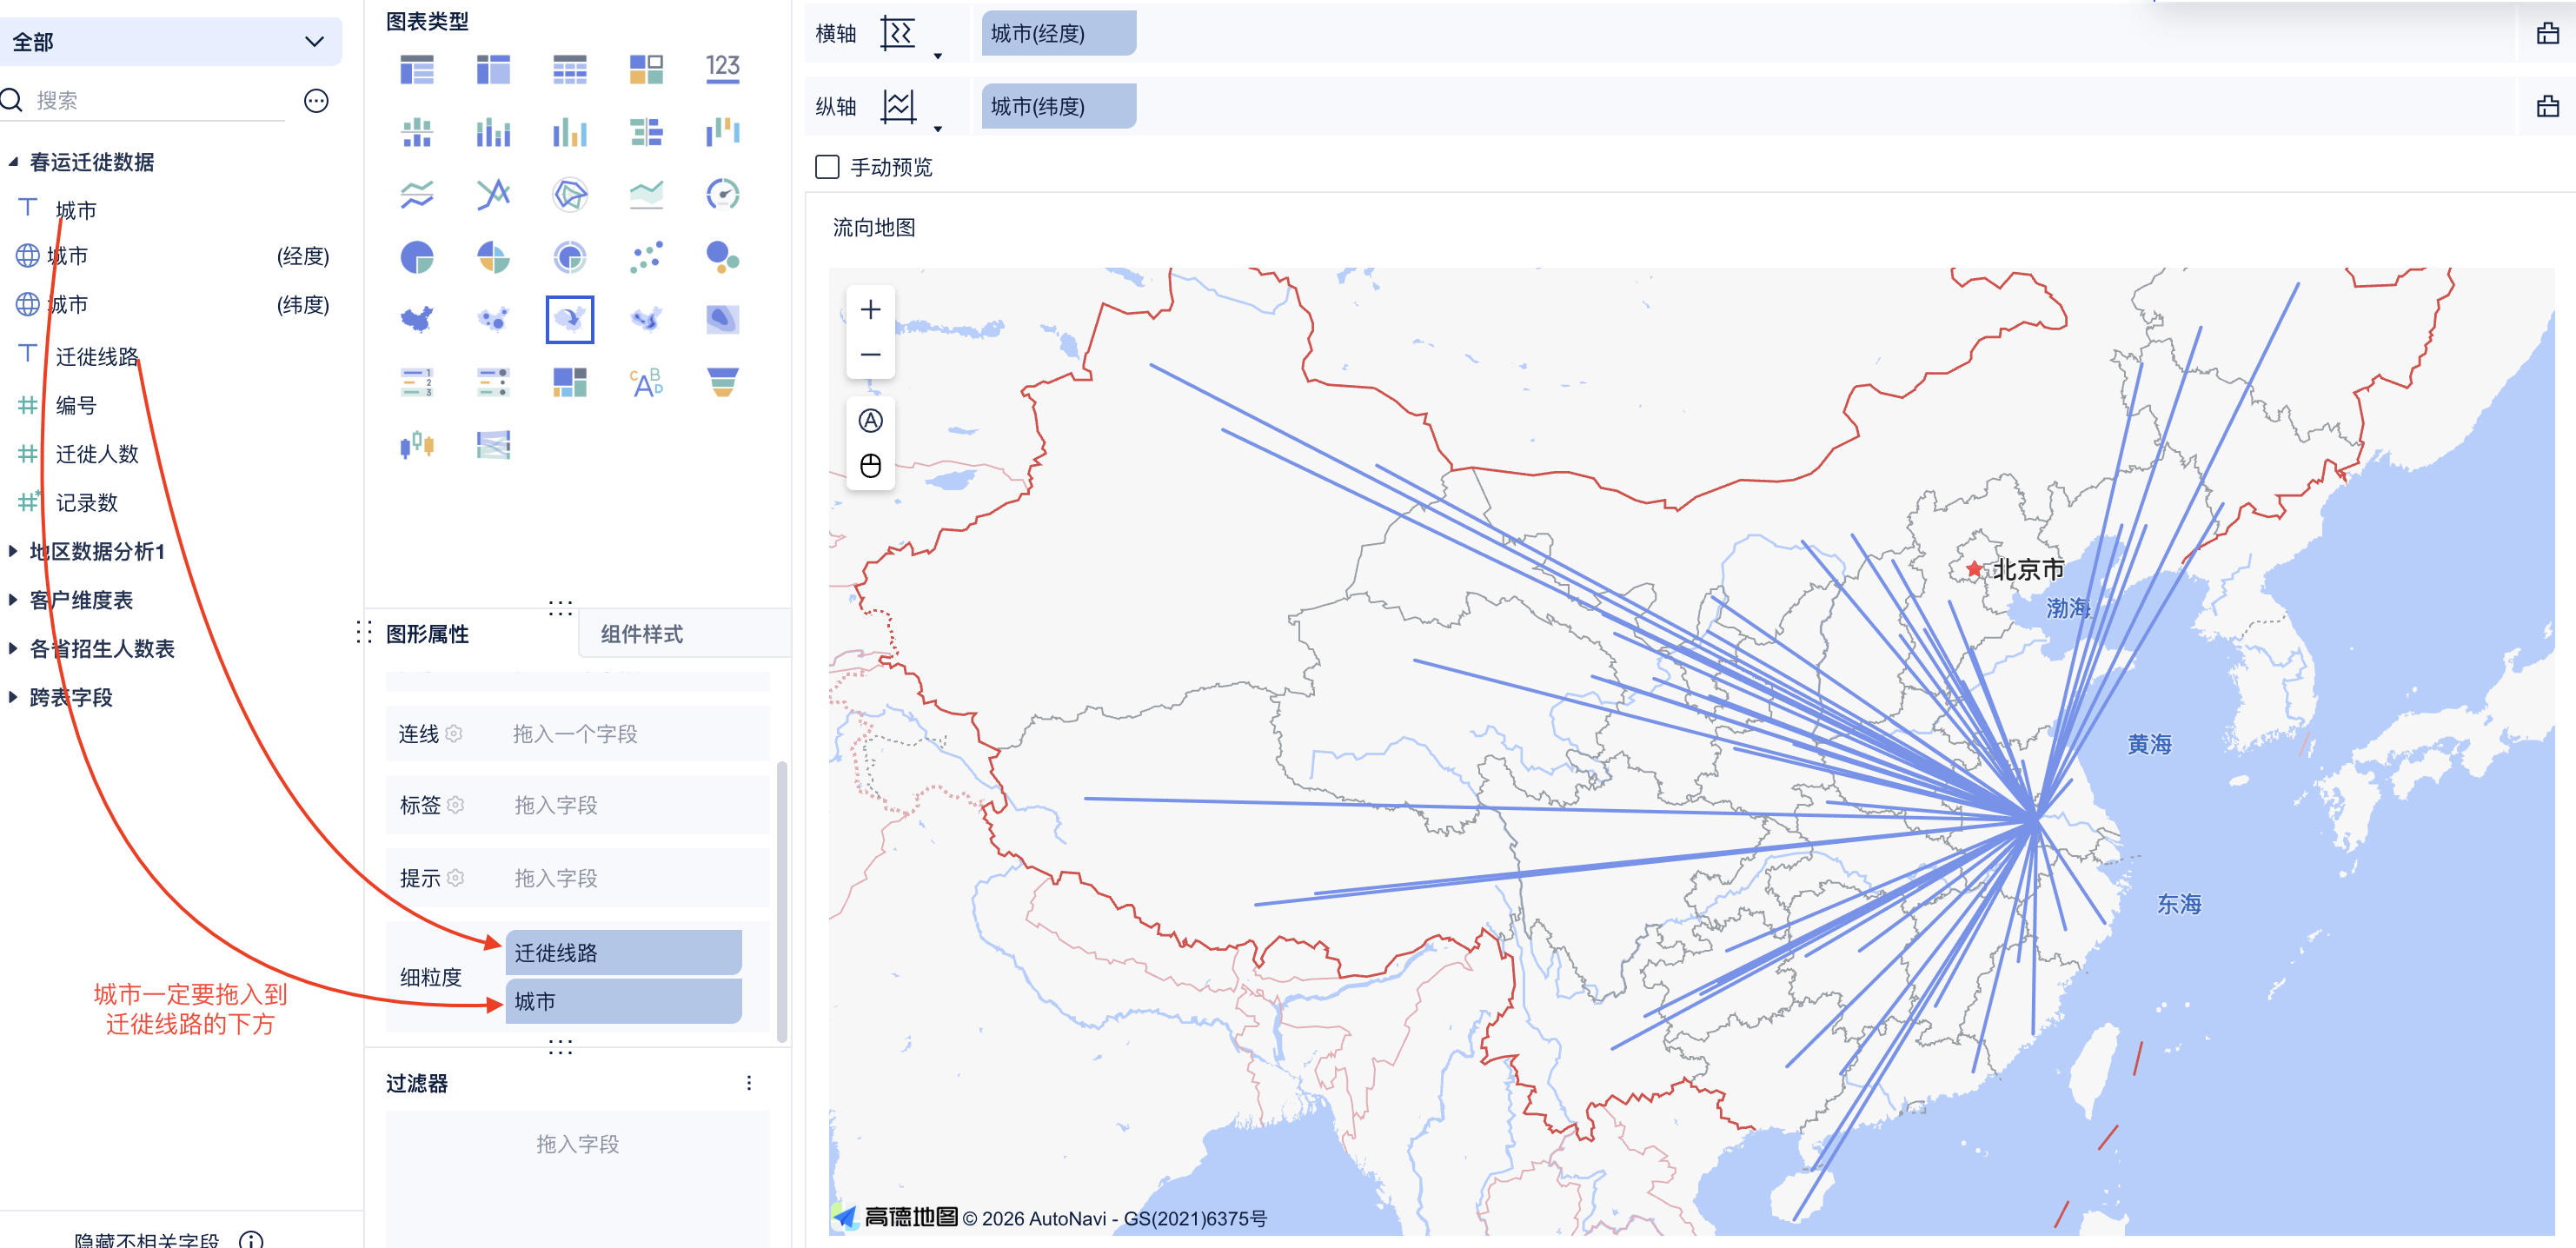Screen dimensions: 2576x1248
Task: Open the 全部 dataset dropdown
Action: [x=170, y=42]
